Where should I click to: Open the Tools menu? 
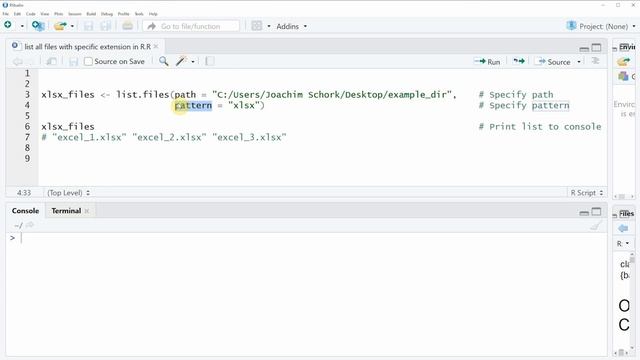point(139,14)
